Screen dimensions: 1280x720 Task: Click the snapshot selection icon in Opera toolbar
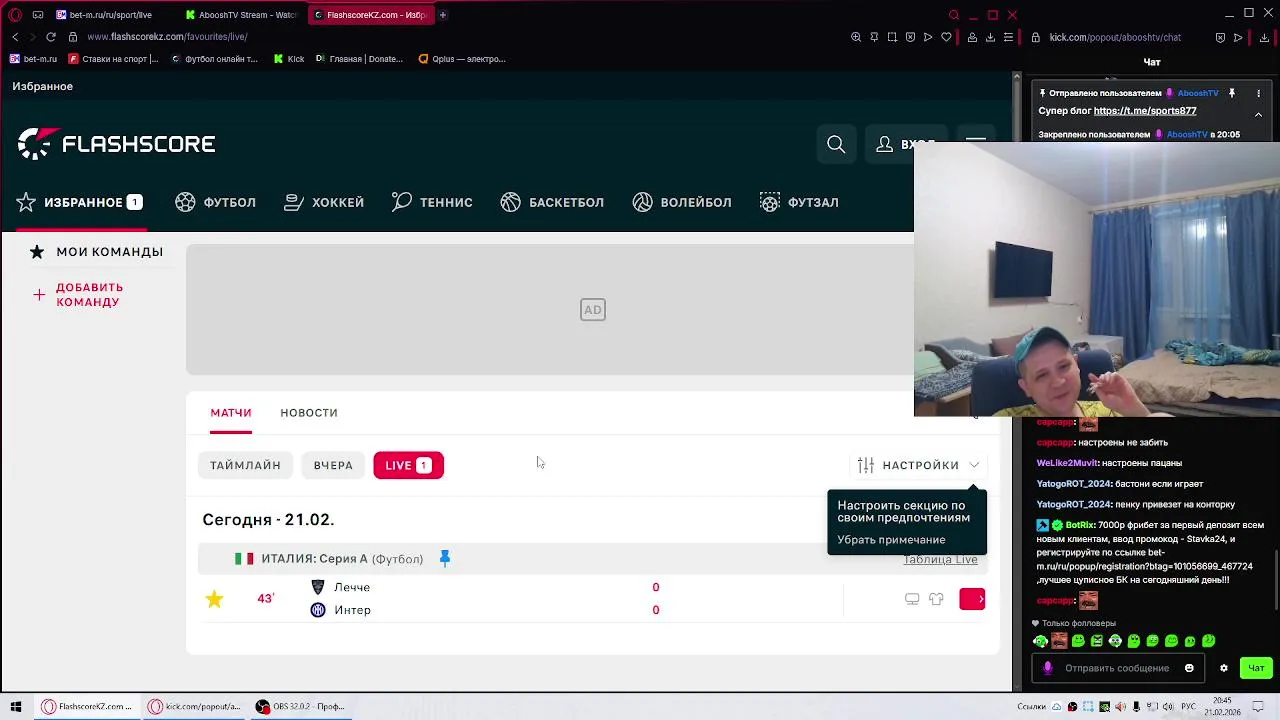[892, 37]
